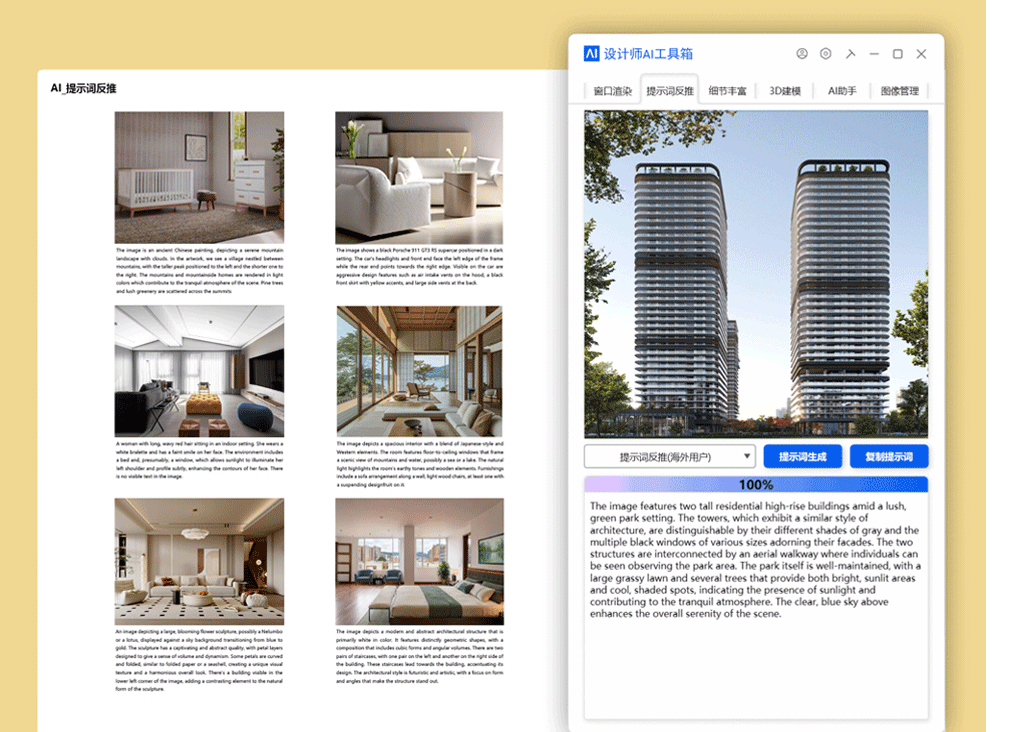
Task: Open the 图像管理 tab
Action: coord(899,91)
